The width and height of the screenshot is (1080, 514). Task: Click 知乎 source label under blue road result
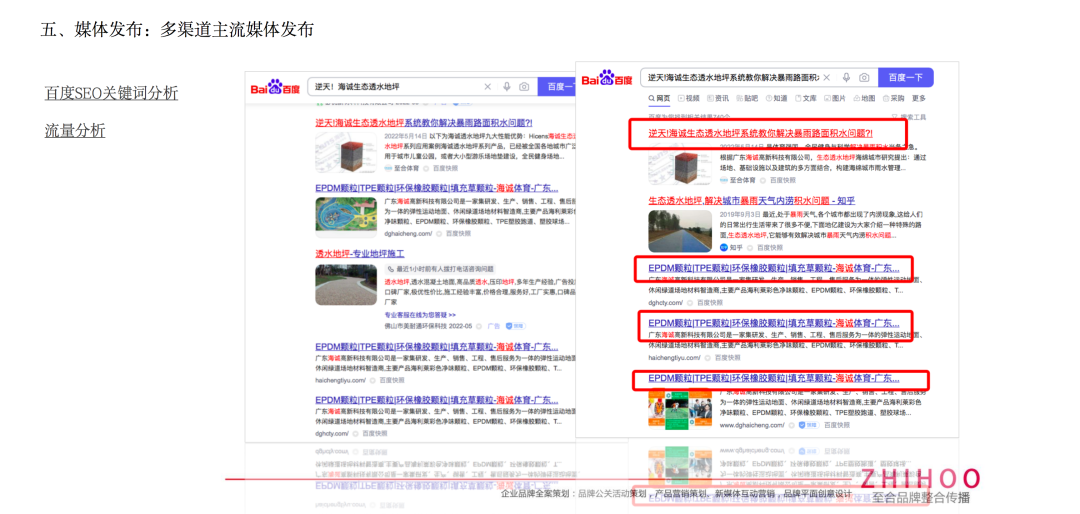[729, 247]
